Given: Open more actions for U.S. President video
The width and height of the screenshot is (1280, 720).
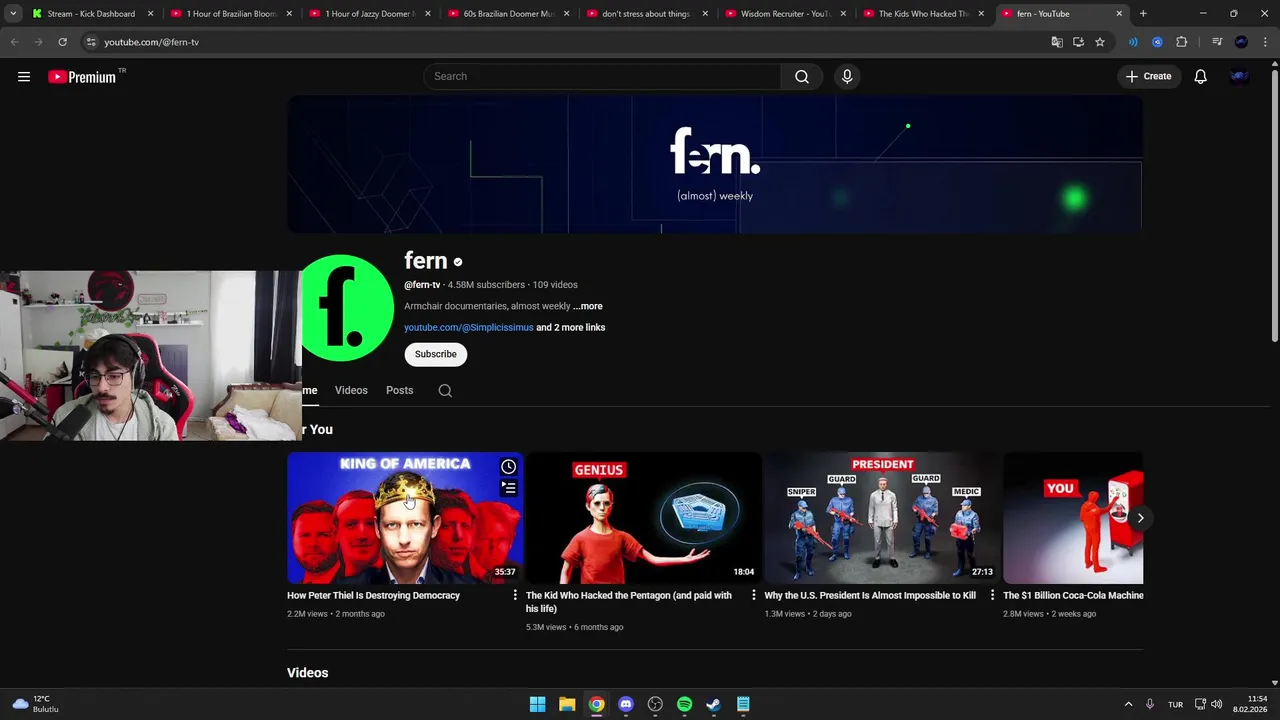Looking at the screenshot, I should [992, 595].
